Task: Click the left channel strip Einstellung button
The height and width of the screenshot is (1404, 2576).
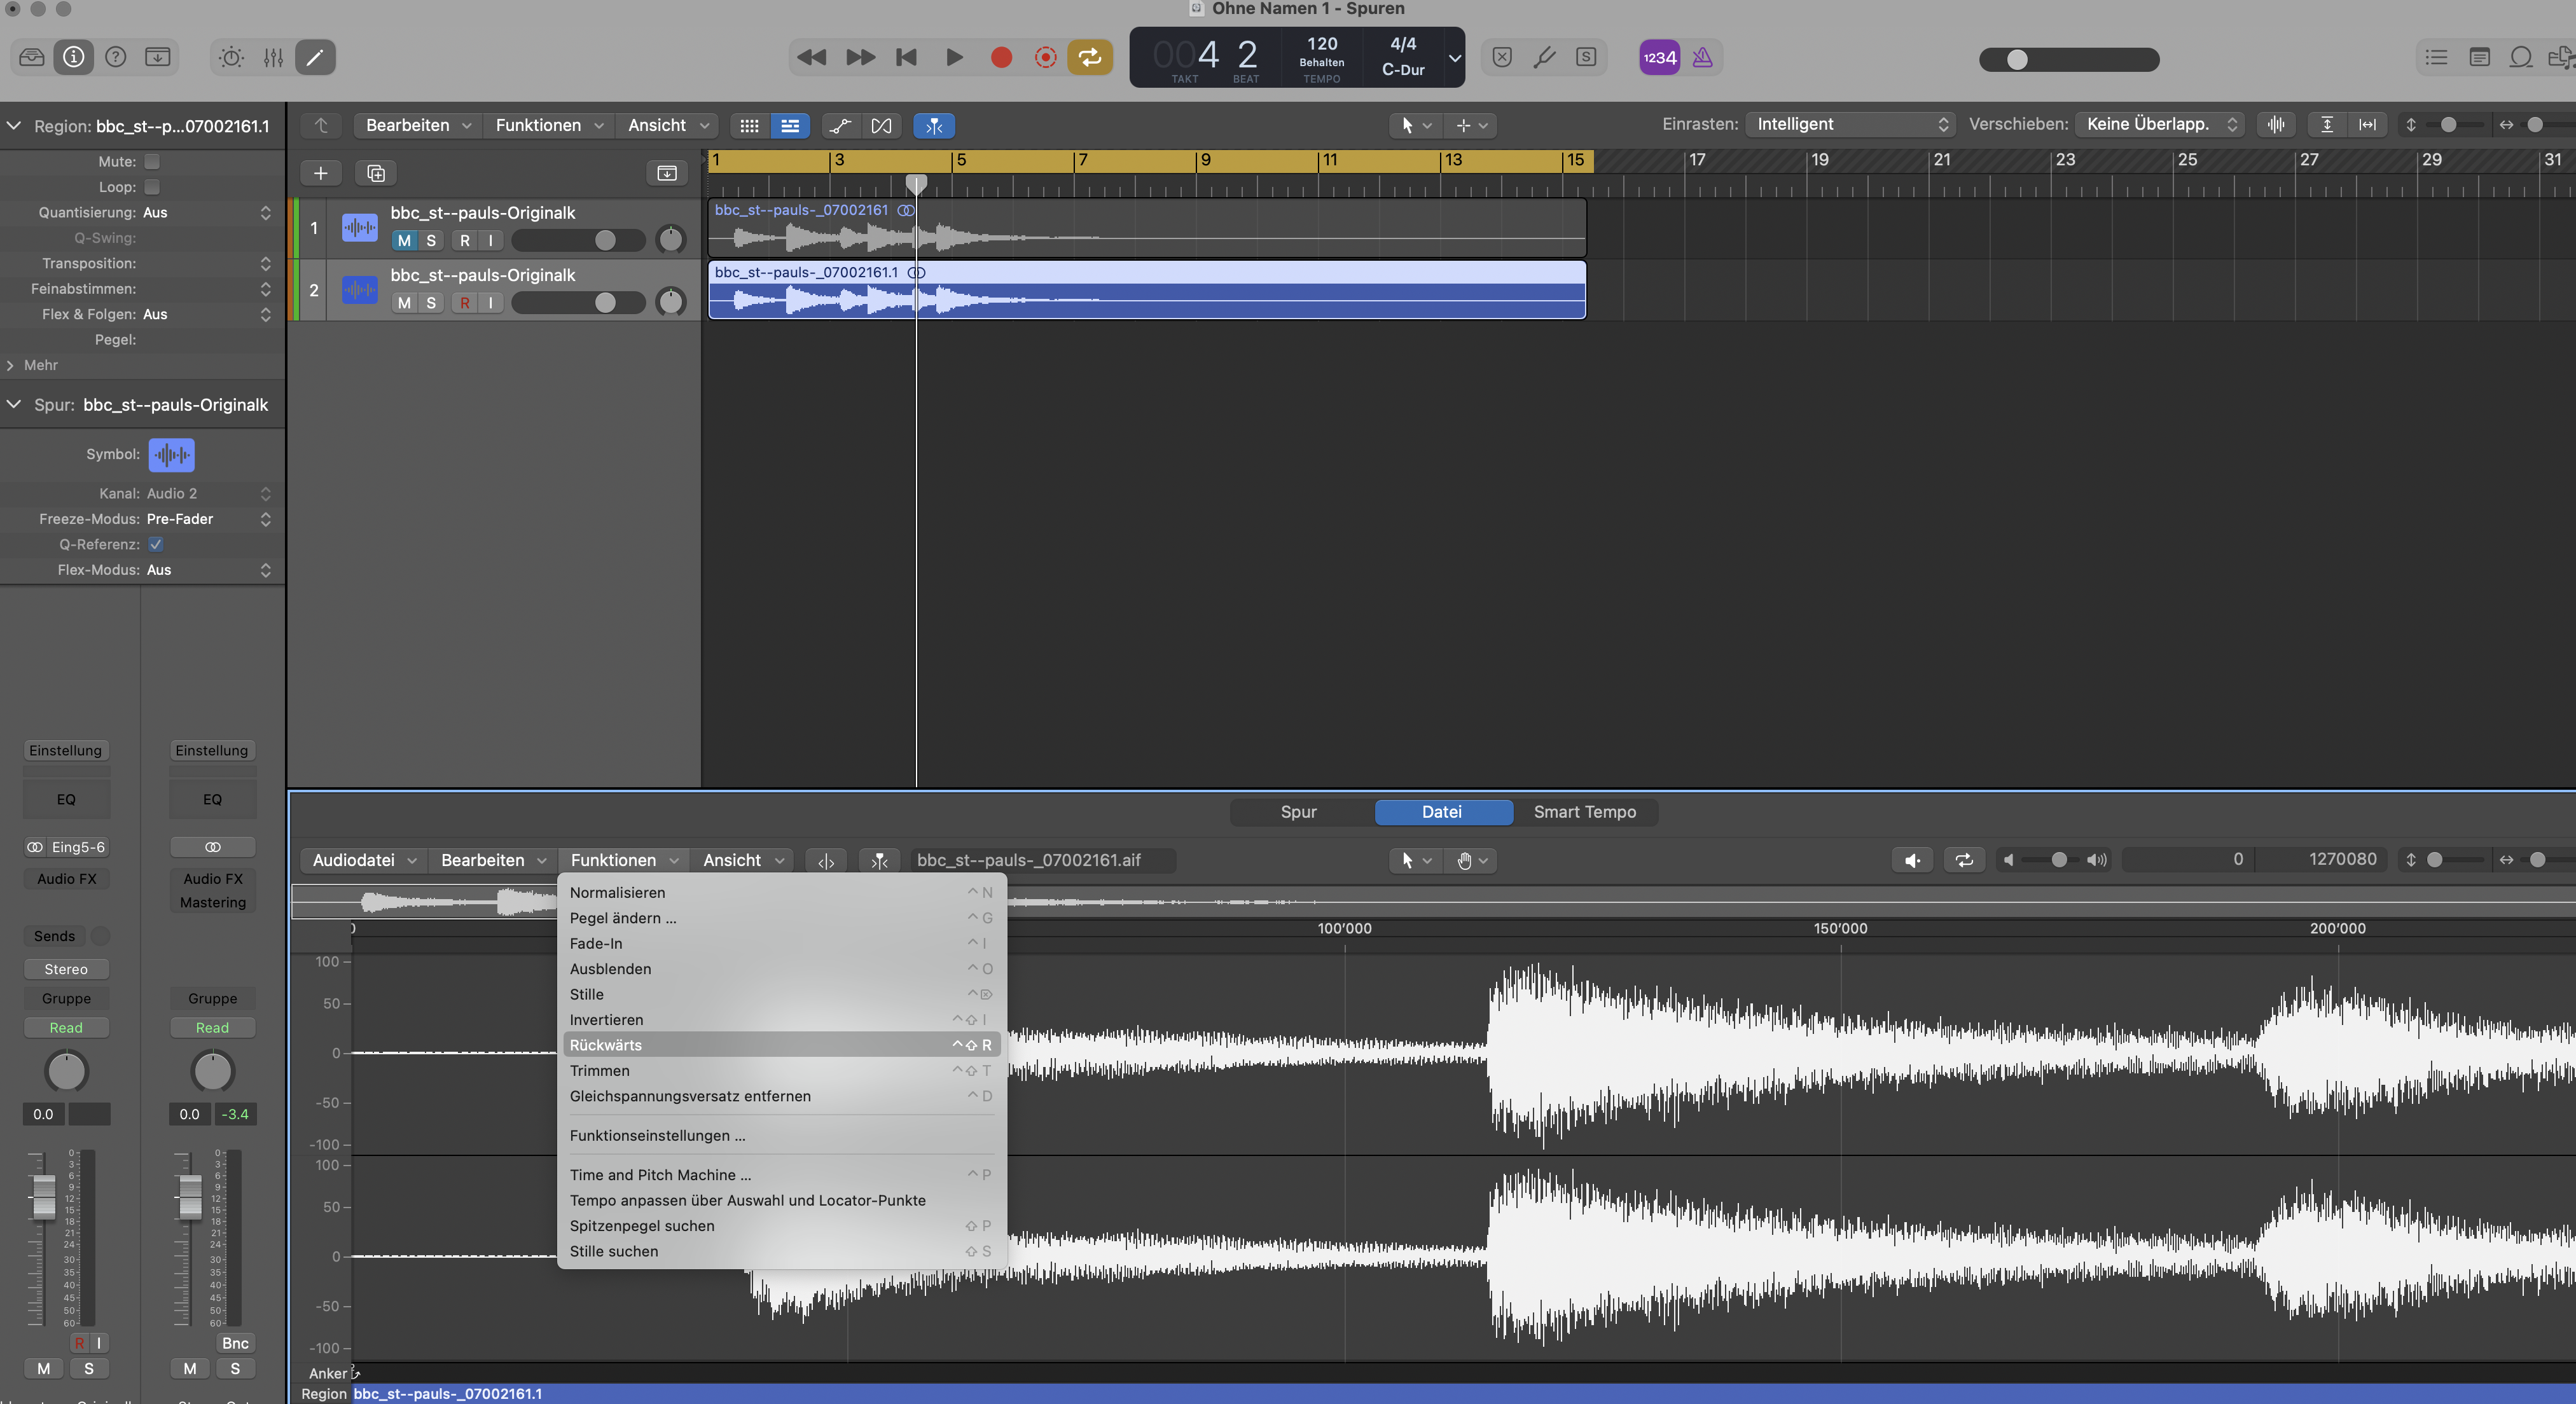Action: click(66, 750)
